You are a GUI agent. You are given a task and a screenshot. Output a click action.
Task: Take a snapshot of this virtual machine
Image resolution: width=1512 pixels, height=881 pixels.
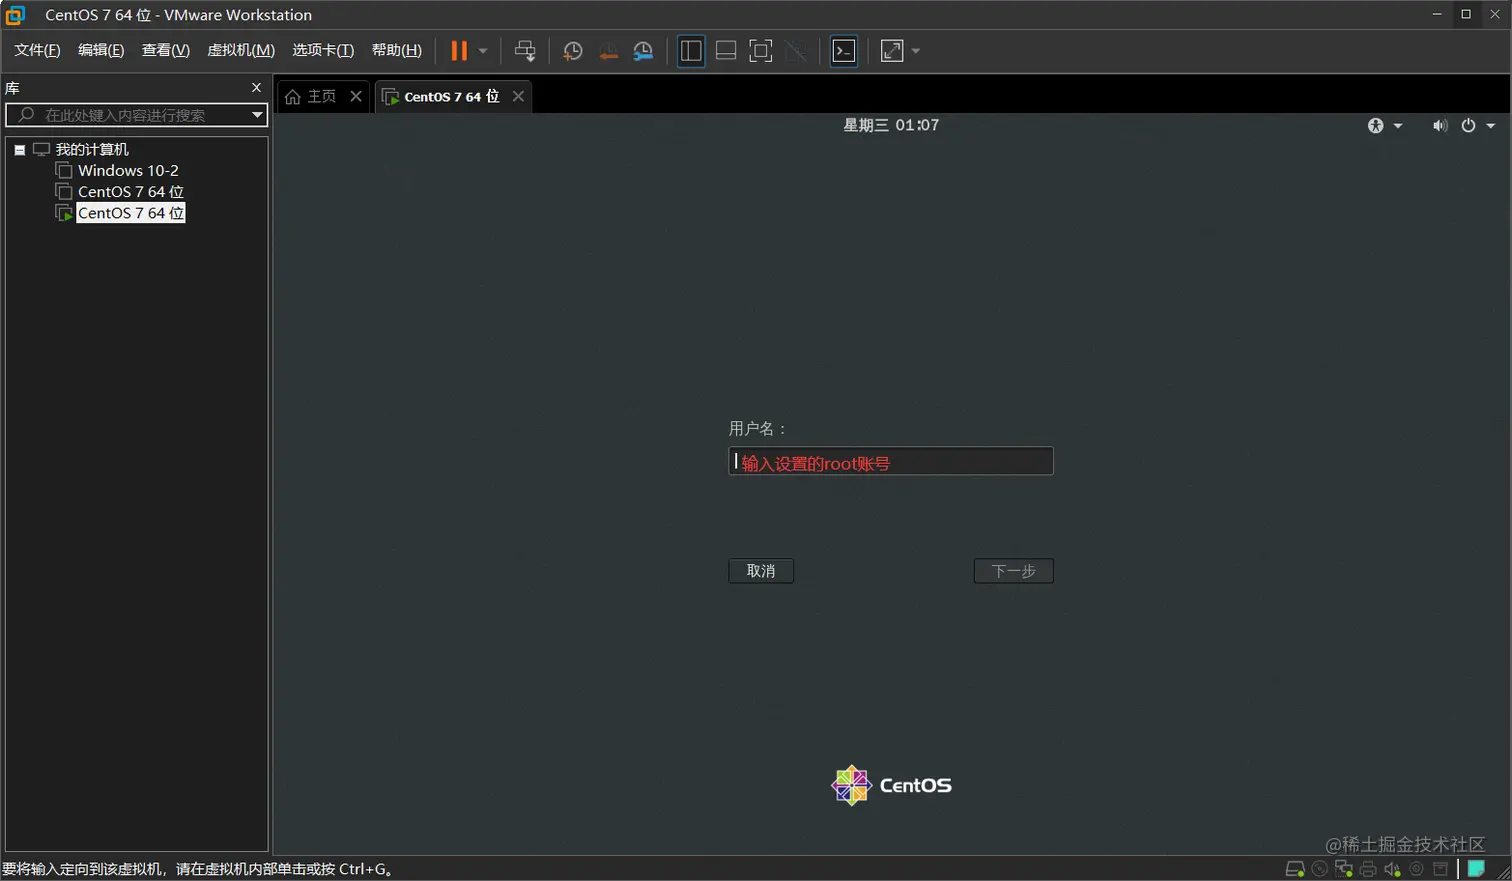point(572,51)
